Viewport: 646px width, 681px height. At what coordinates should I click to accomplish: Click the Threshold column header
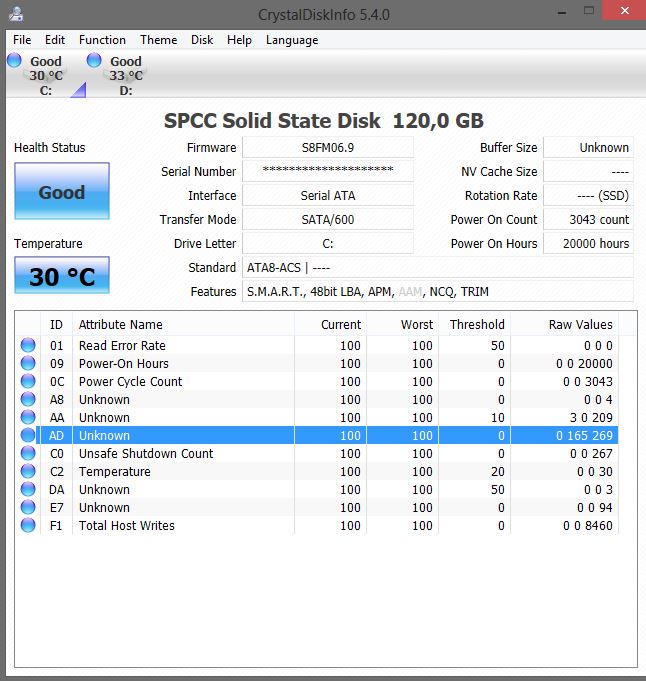[x=475, y=324]
